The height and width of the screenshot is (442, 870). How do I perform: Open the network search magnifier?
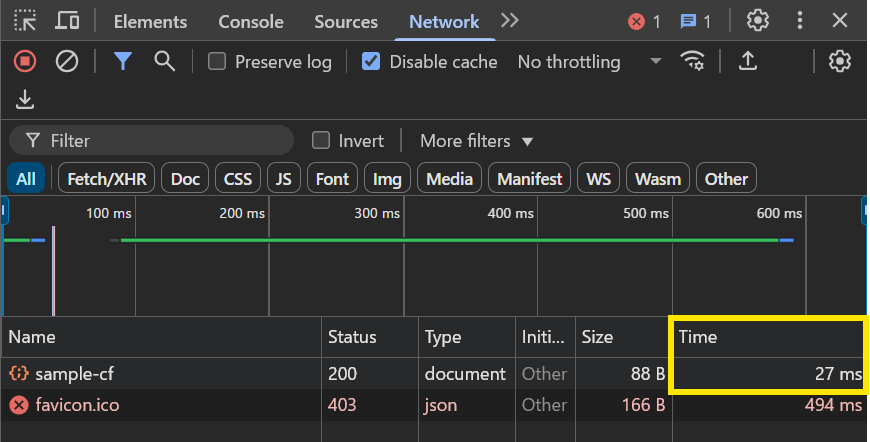pos(164,61)
